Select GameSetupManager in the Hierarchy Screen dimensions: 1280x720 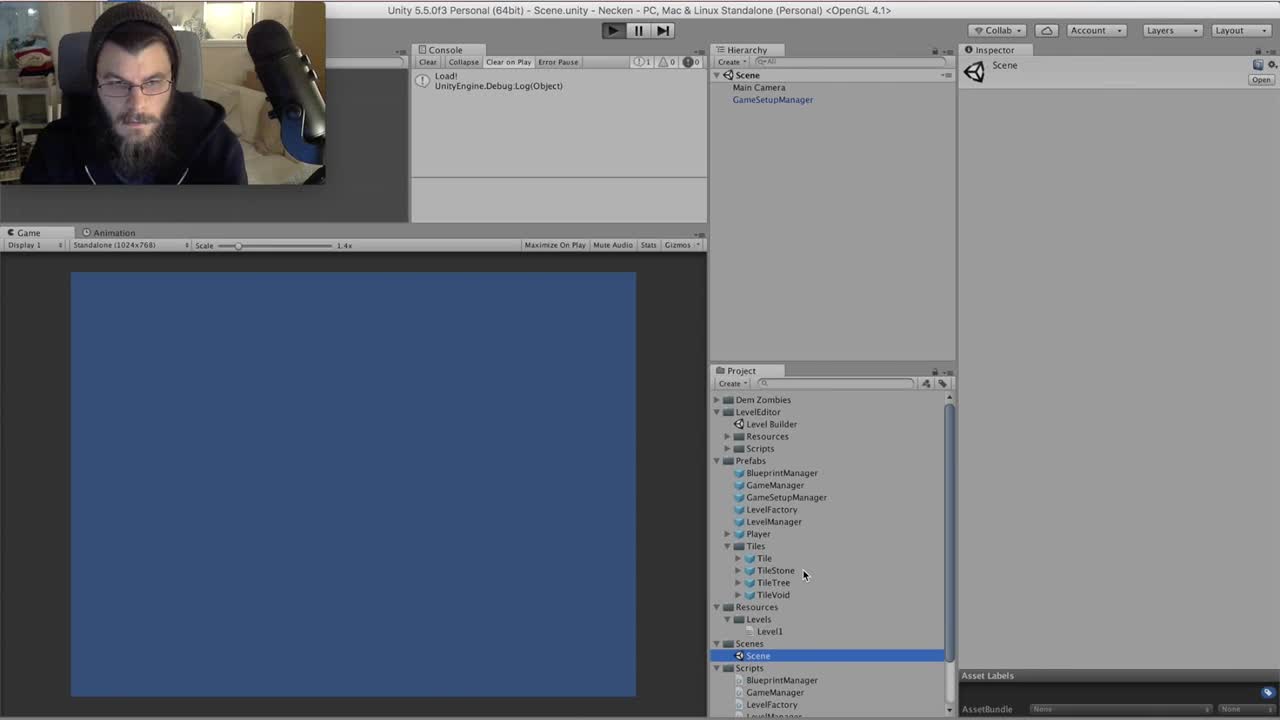pyautogui.click(x=772, y=99)
